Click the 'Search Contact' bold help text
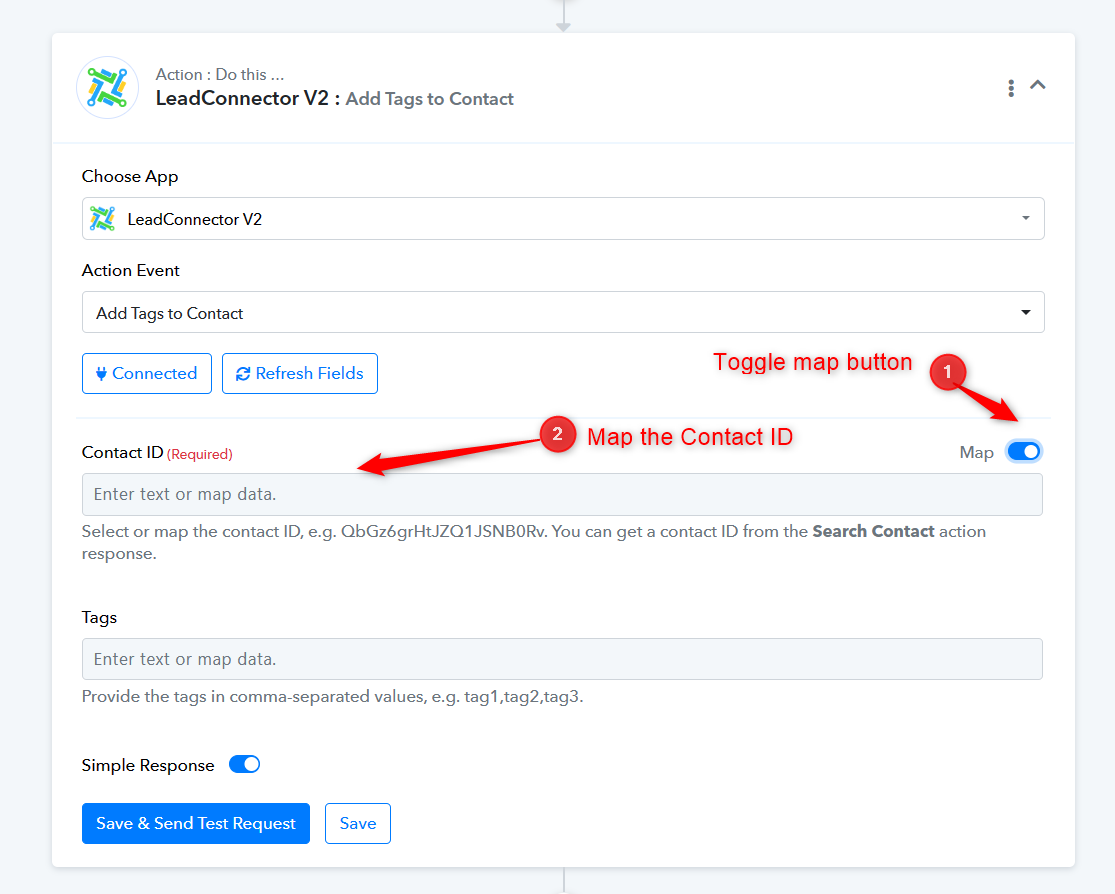 pos(873,531)
